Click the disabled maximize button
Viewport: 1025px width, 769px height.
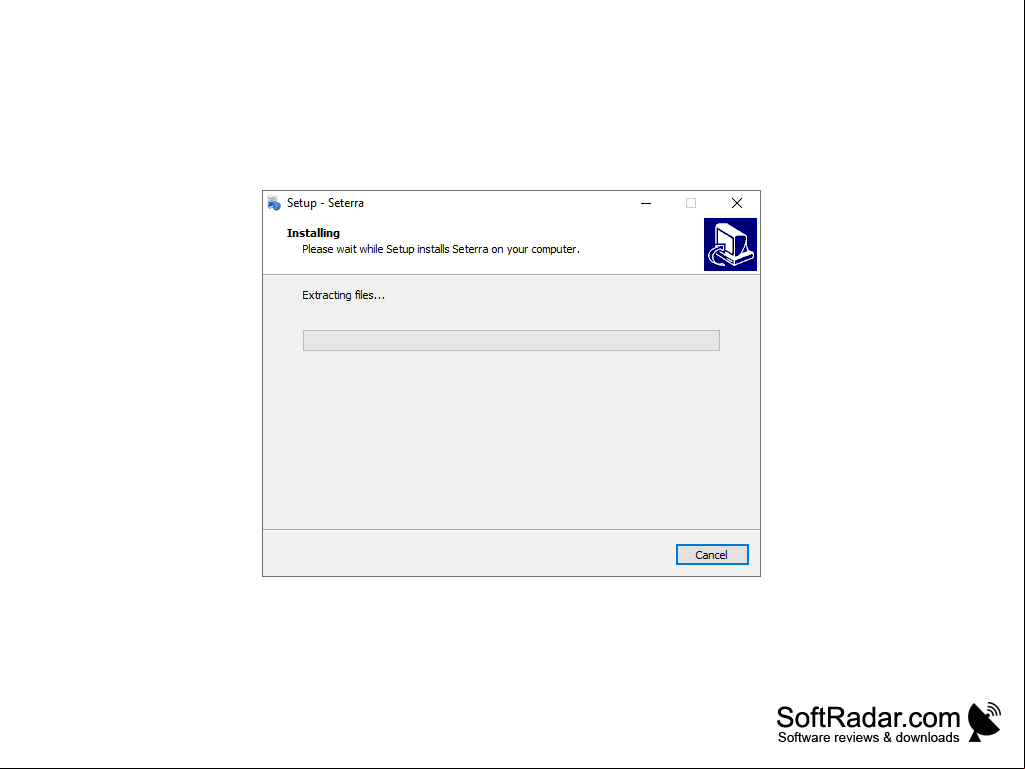pyautogui.click(x=691, y=203)
